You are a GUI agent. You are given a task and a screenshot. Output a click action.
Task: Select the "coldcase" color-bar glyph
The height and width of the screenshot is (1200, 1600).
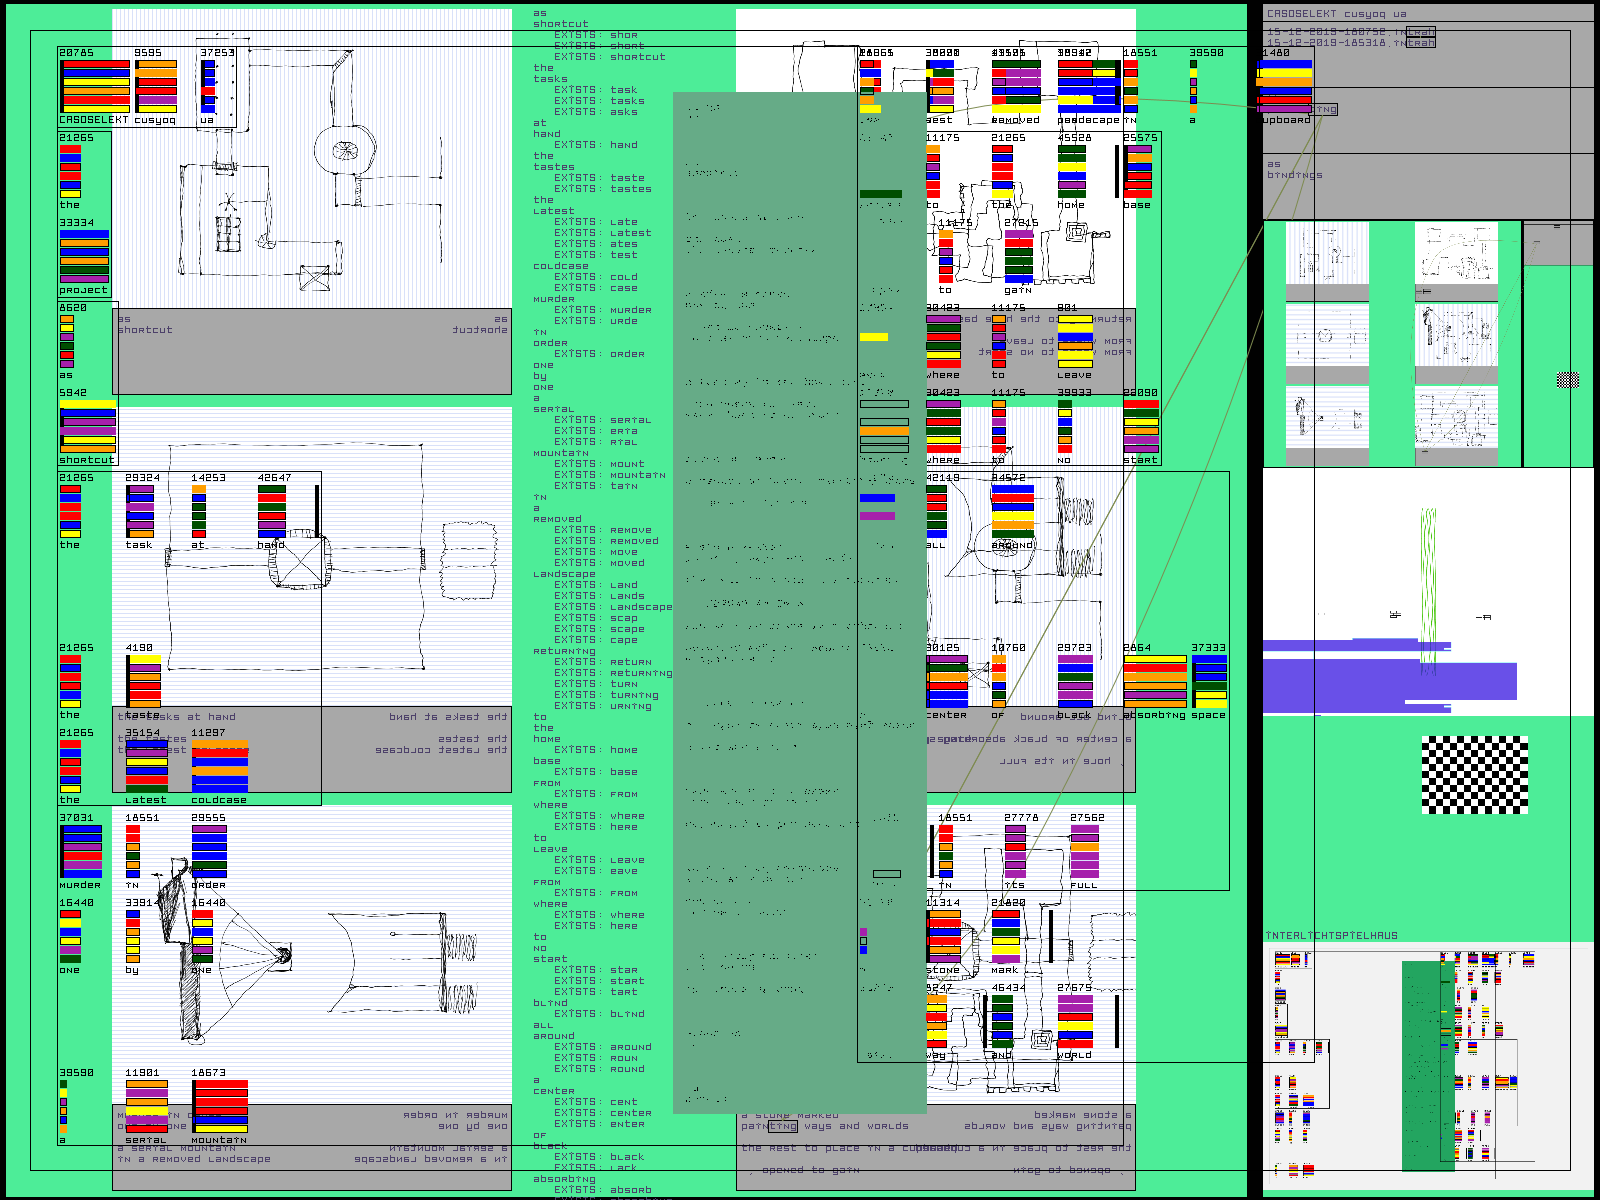219,766
